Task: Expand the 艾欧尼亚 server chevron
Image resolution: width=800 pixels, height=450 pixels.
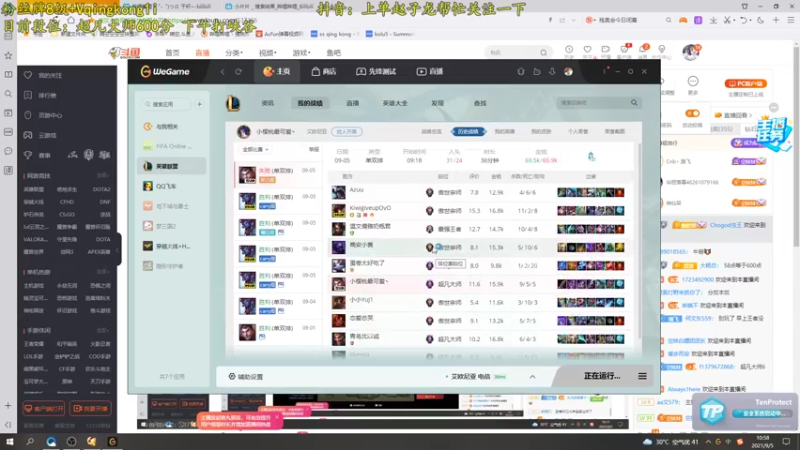Action: point(532,377)
